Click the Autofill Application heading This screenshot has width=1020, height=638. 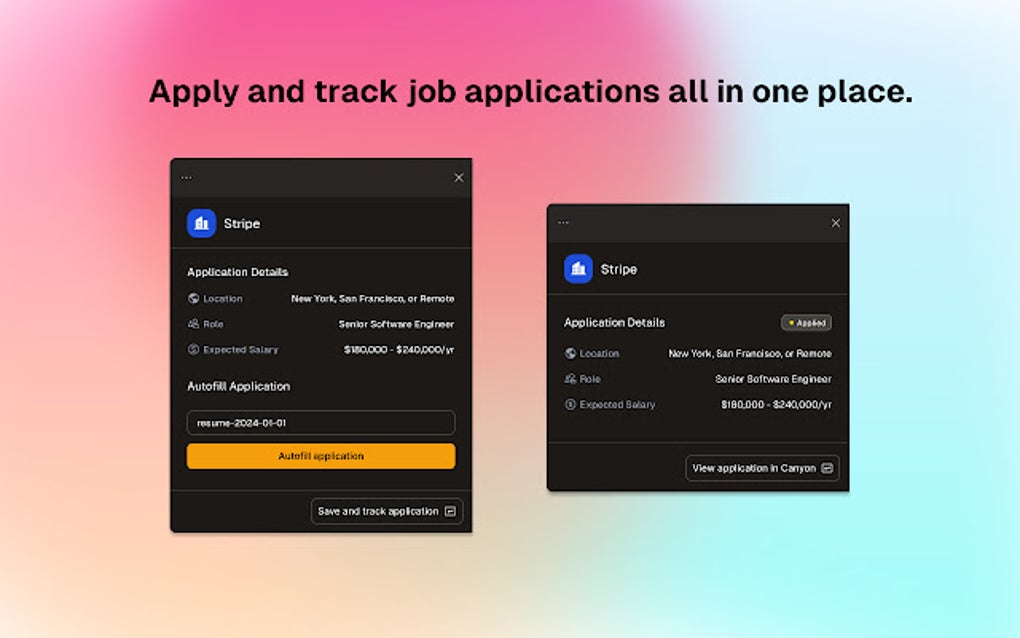pyautogui.click(x=239, y=386)
